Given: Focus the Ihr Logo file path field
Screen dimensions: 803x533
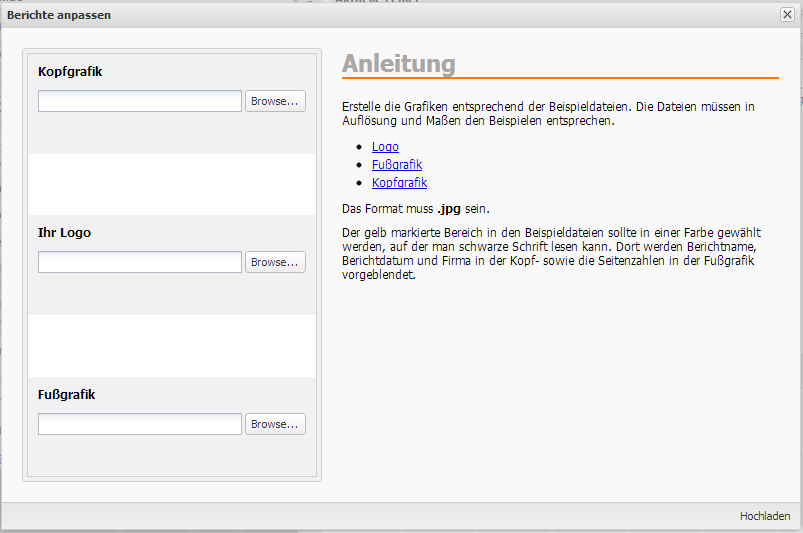Looking at the screenshot, I should [x=140, y=262].
